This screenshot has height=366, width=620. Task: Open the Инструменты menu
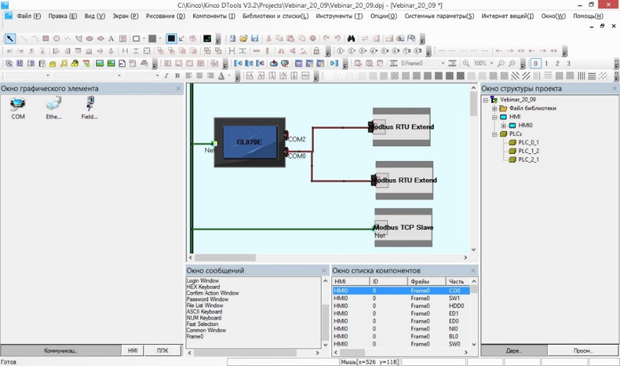339,16
